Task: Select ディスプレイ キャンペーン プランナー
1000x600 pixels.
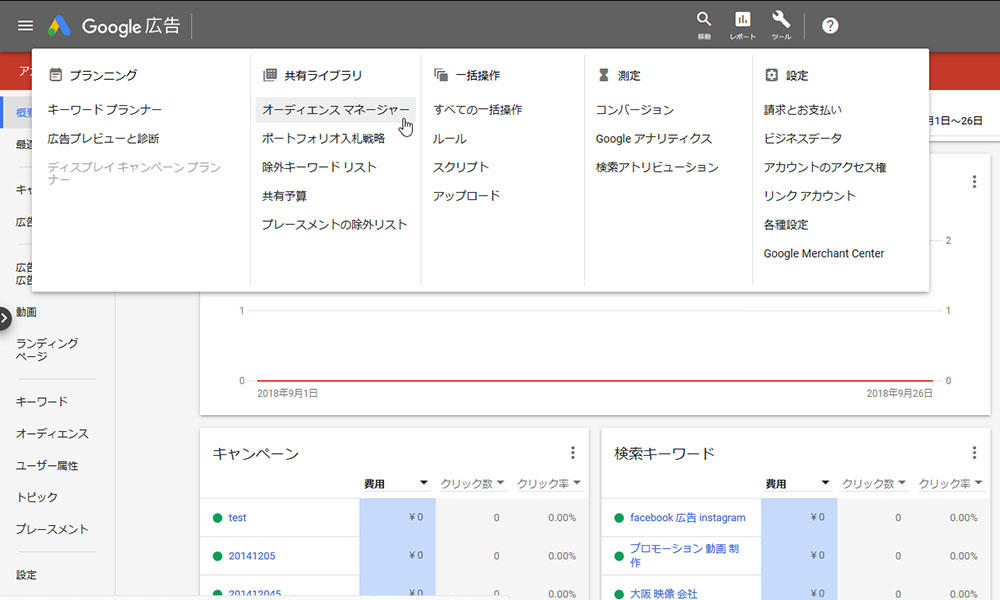Action: click(x=134, y=173)
